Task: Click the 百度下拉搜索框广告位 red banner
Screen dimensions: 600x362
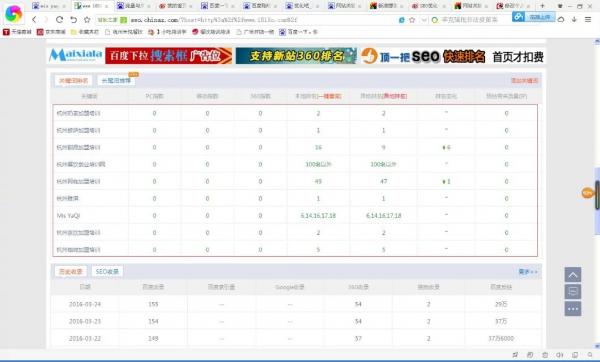Action: click(168, 56)
